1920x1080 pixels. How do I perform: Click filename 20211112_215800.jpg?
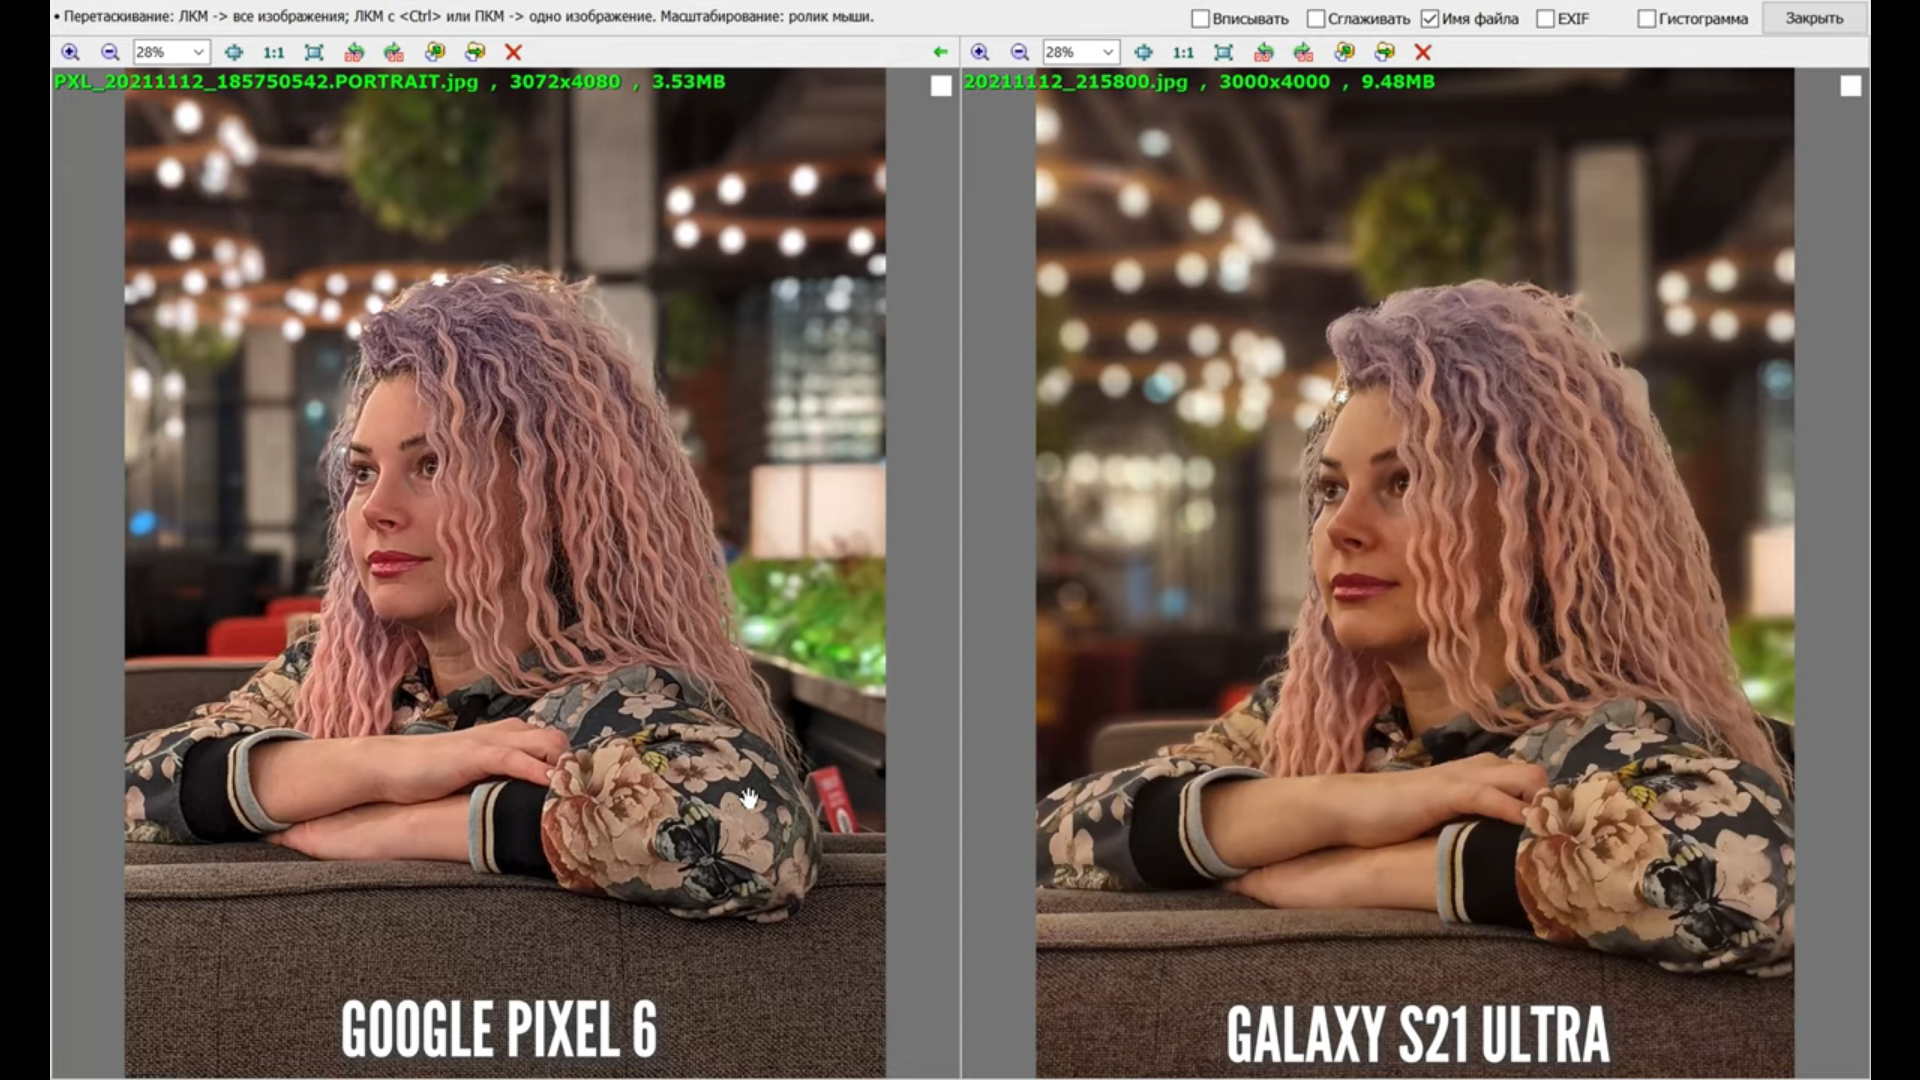point(1076,82)
